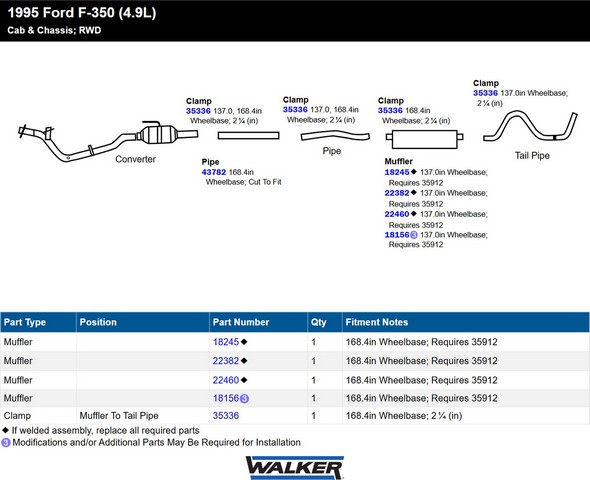Click the Position column header
The image size is (590, 480).
click(98, 322)
